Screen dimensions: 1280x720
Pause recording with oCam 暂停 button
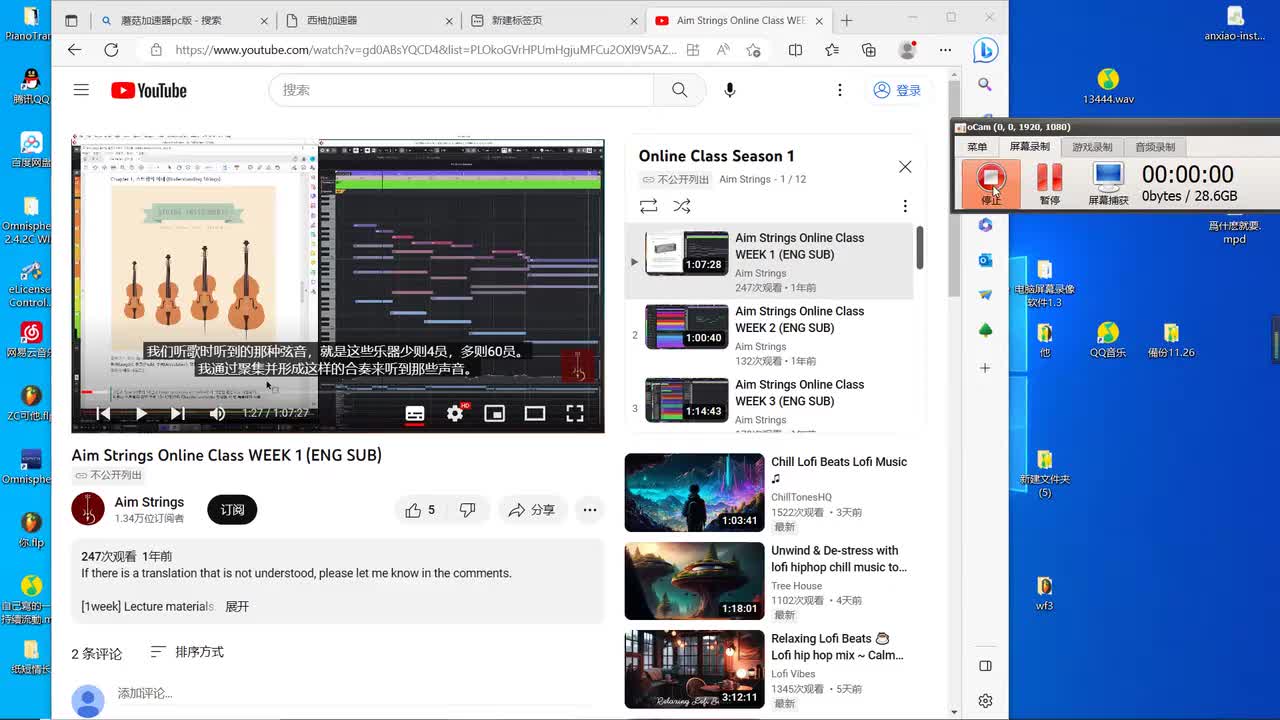click(x=1049, y=183)
